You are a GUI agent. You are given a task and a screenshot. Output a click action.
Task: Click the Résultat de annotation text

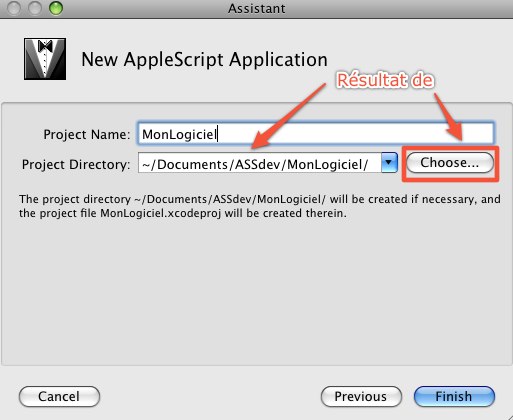[x=385, y=80]
